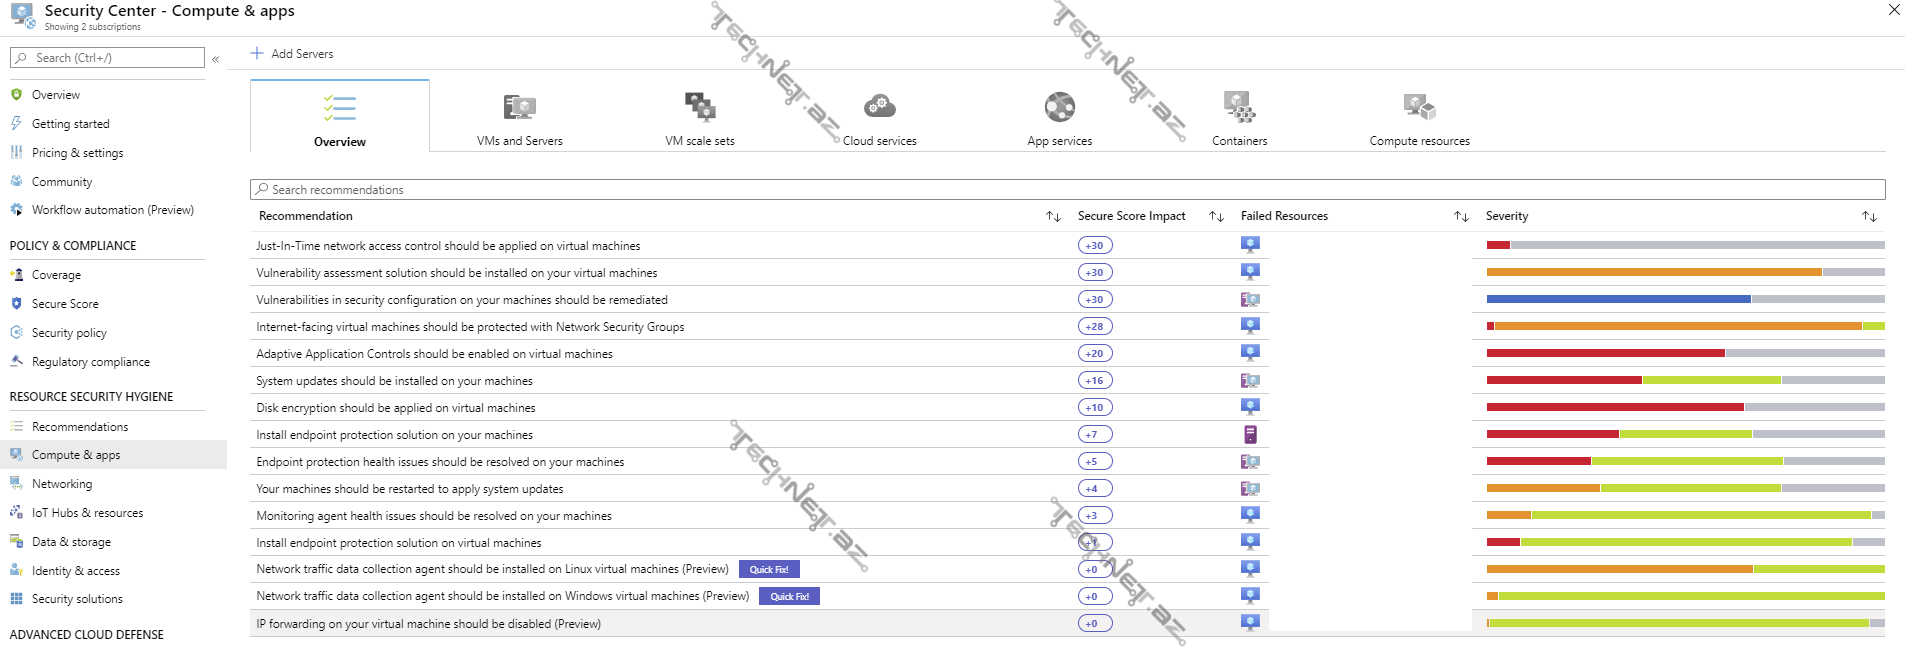Viewport: 1905px width, 647px height.
Task: Sort by Severity column arrows
Action: (1869, 216)
